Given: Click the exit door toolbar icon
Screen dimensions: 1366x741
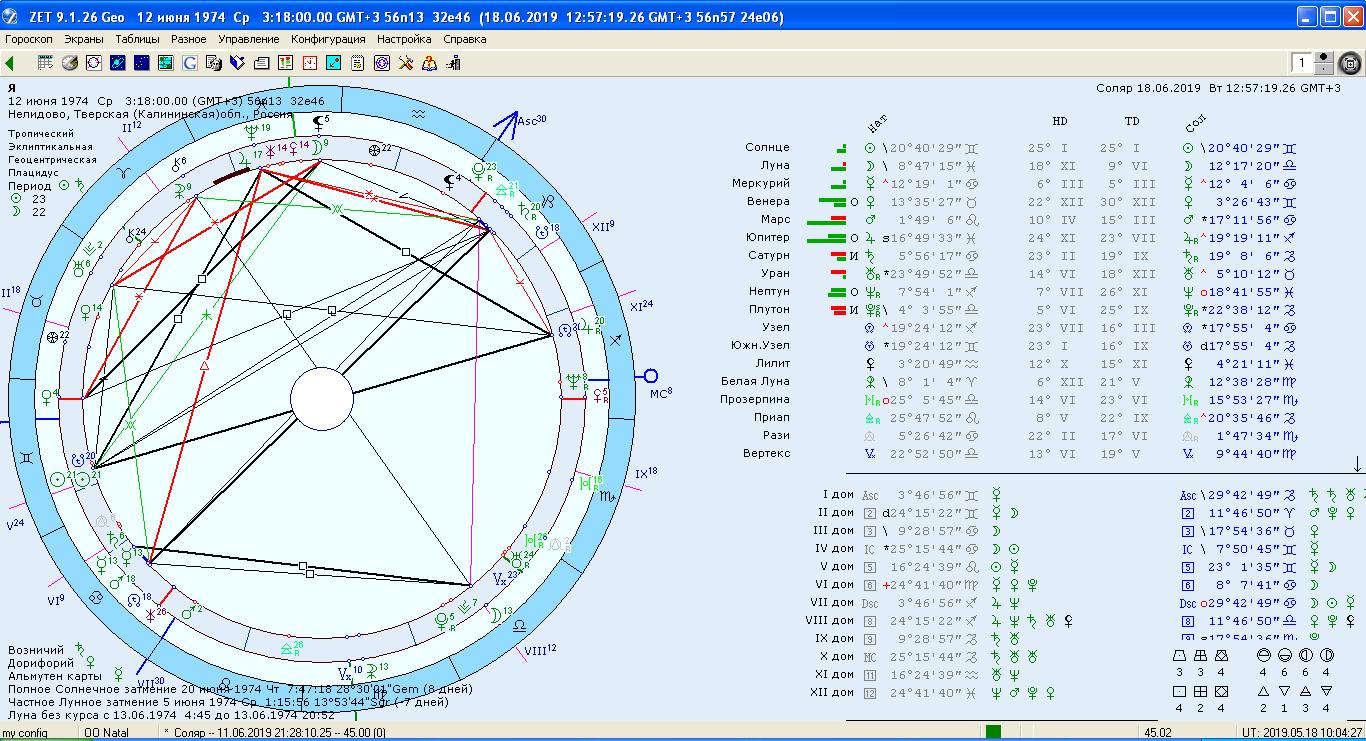Looking at the screenshot, I should tap(453, 63).
